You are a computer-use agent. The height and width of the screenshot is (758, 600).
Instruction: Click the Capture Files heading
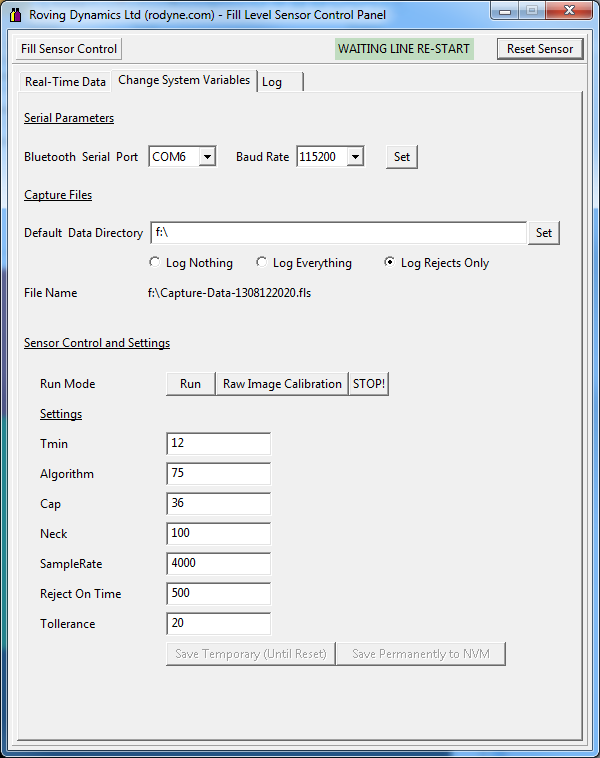click(58, 195)
